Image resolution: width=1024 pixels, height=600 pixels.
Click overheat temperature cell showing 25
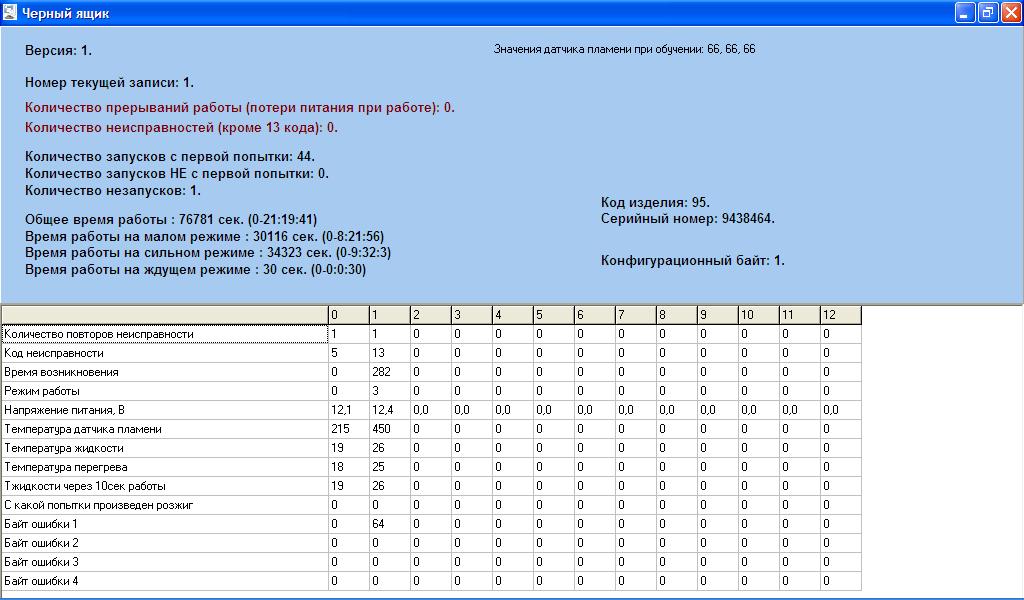pos(390,467)
